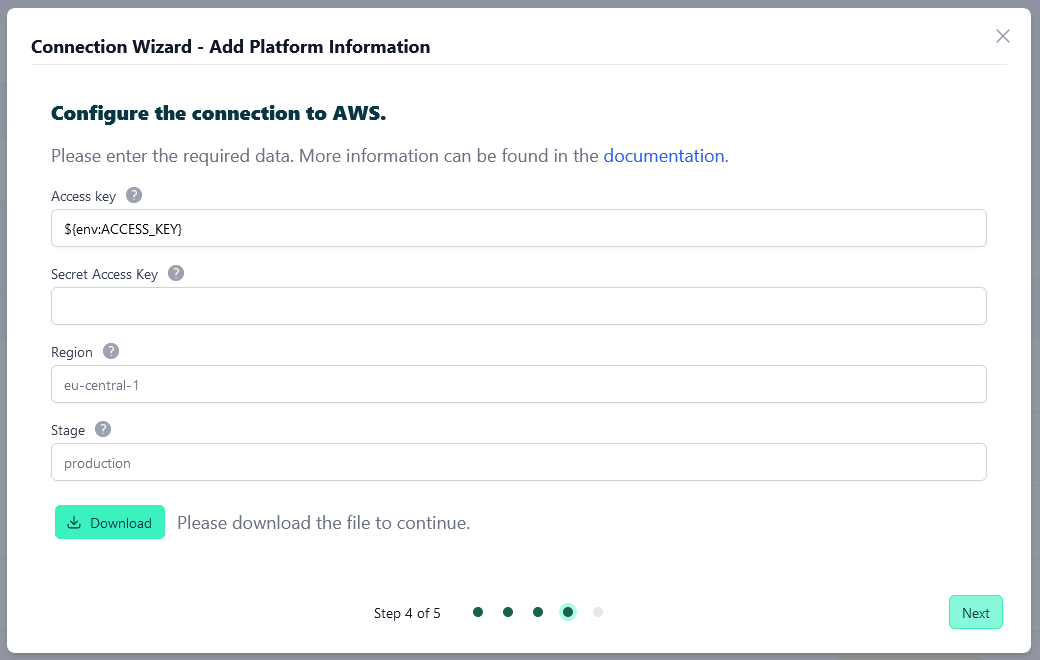Open the Access key help tooltip
Image resolution: width=1040 pixels, height=660 pixels.
134,195
